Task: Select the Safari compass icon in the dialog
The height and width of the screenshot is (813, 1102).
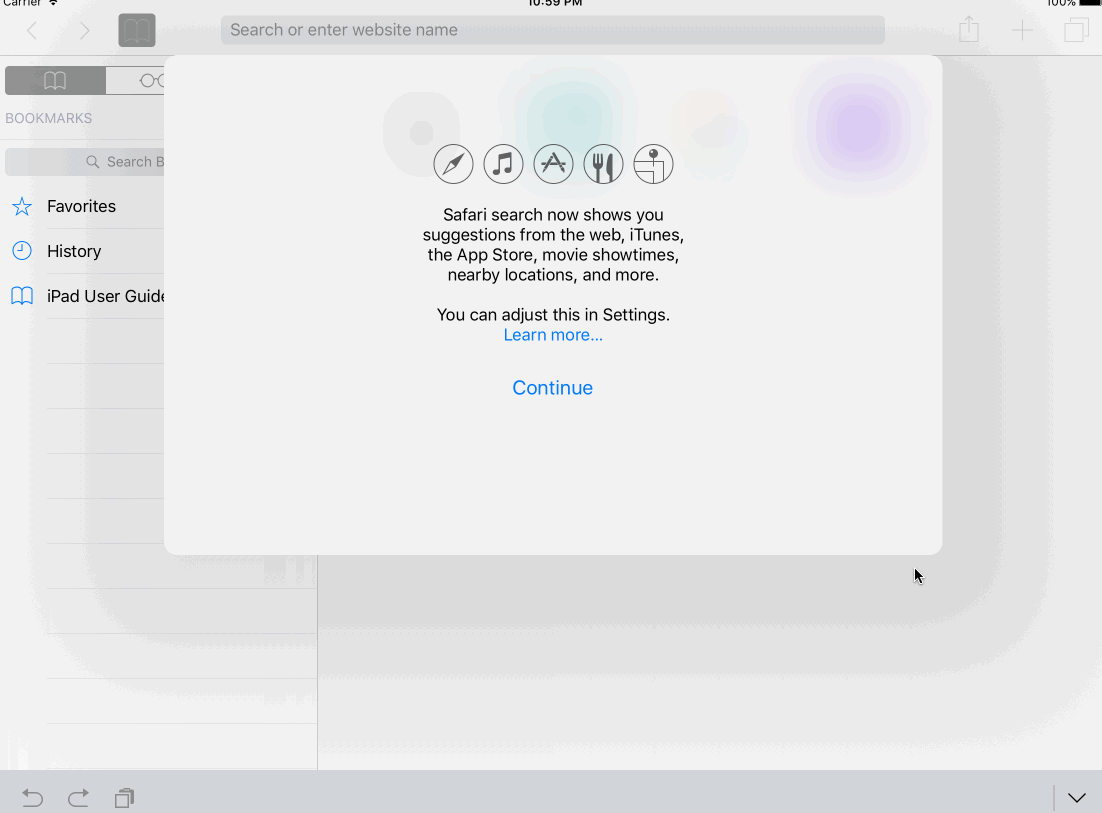Action: coord(453,164)
